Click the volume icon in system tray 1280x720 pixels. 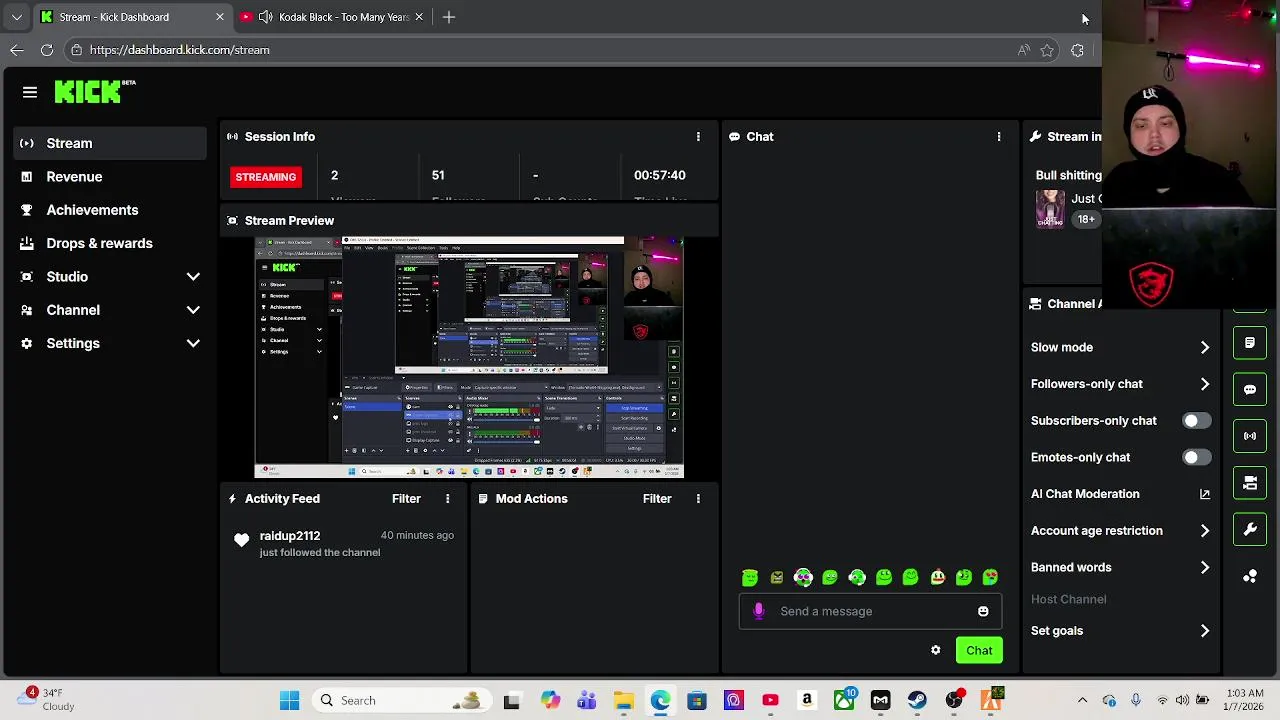pyautogui.click(x=1183, y=700)
